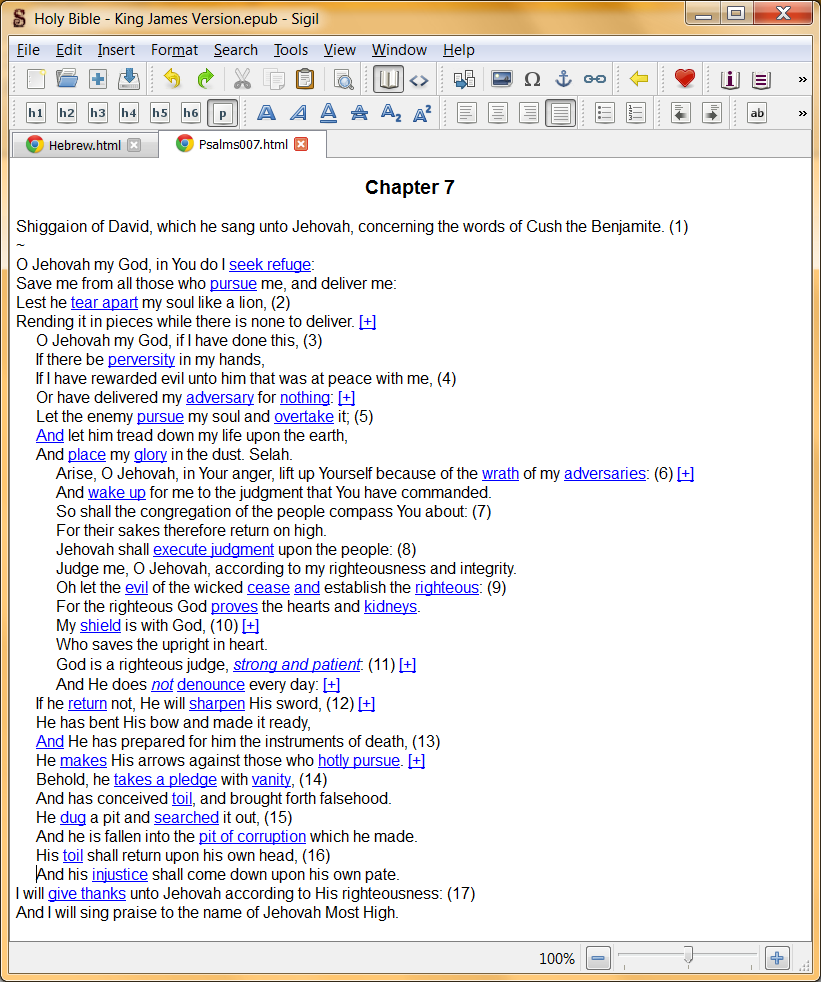Image resolution: width=821 pixels, height=982 pixels.
Task: Open the Format menu
Action: [174, 50]
